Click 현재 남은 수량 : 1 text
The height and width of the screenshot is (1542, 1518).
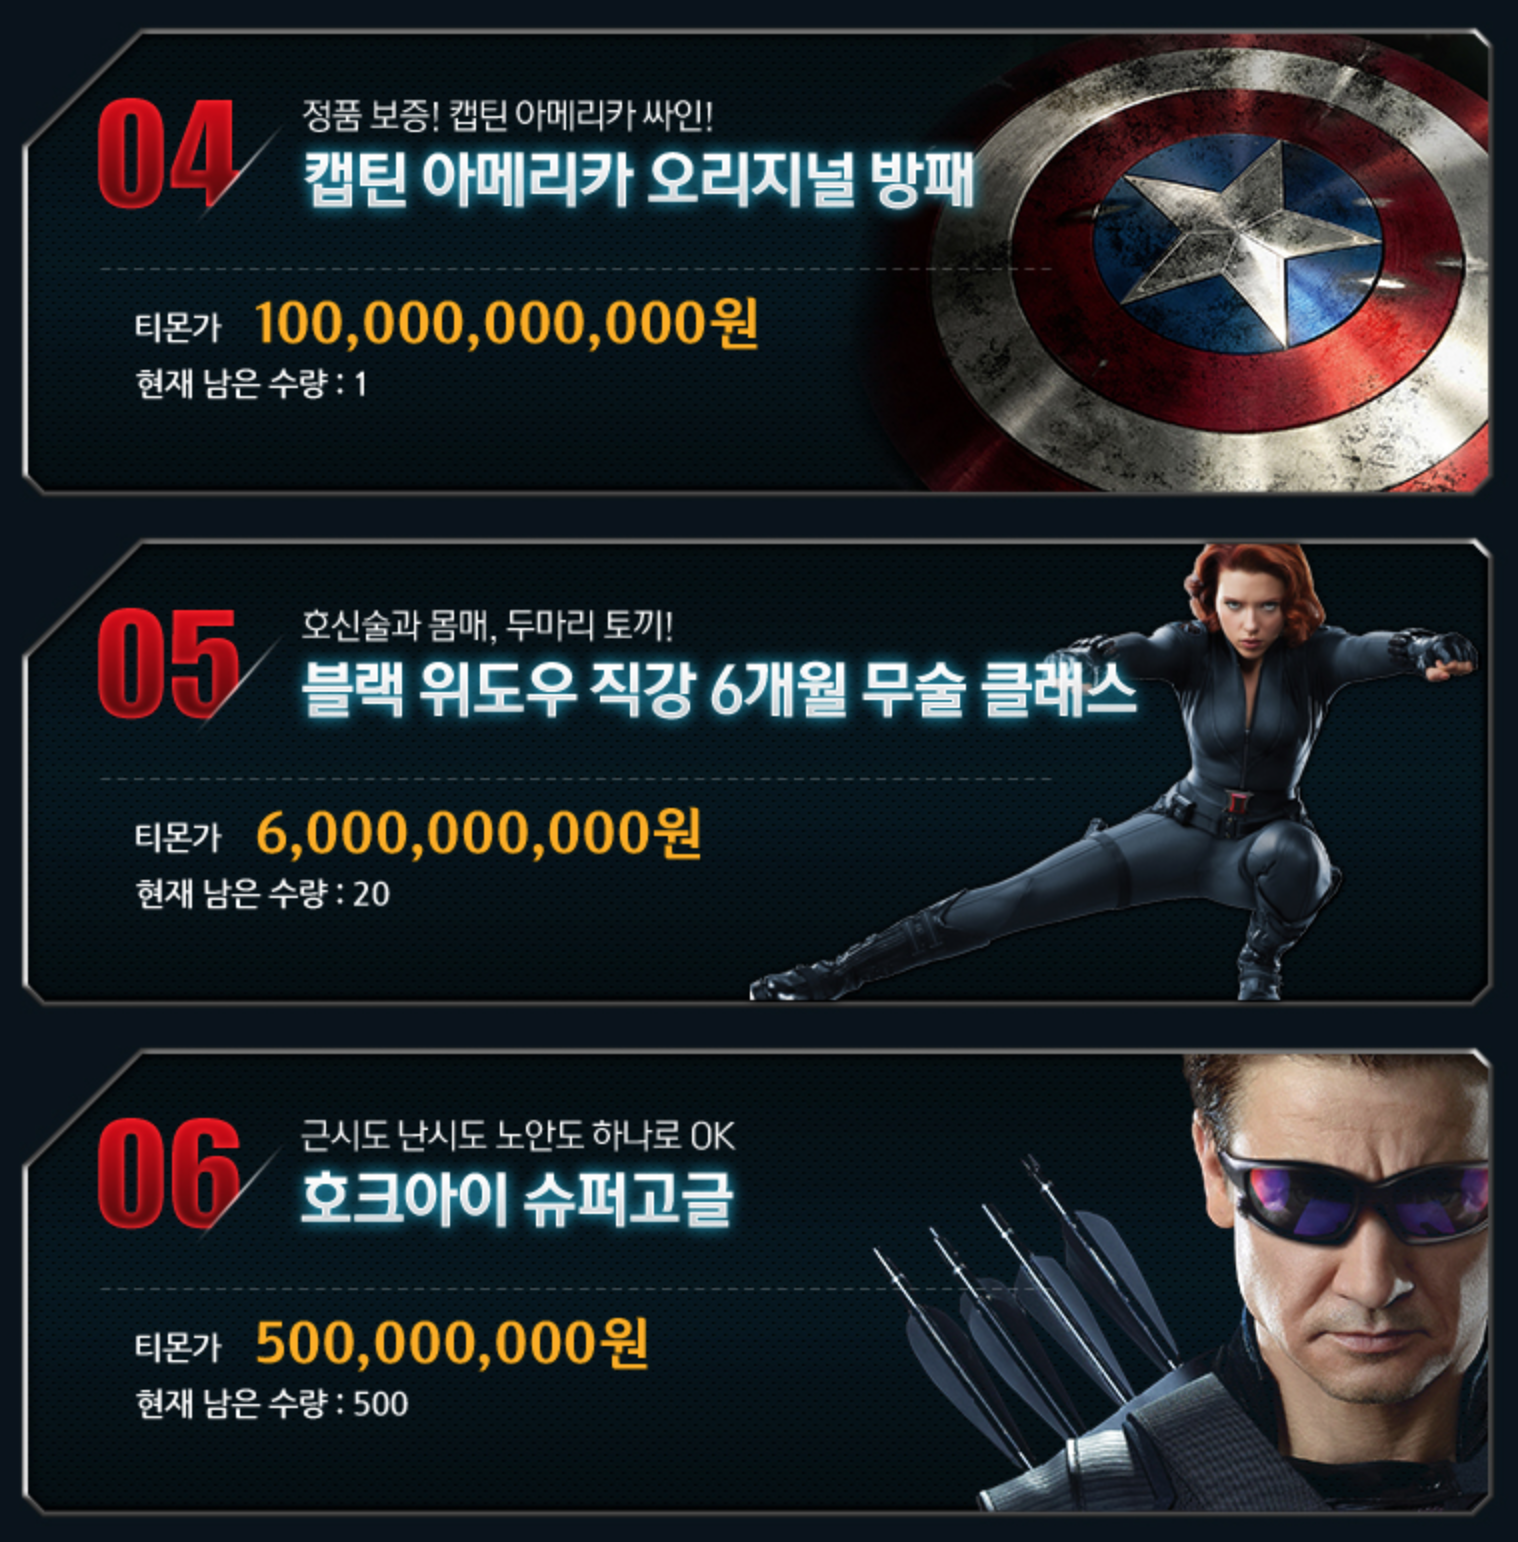[251, 383]
